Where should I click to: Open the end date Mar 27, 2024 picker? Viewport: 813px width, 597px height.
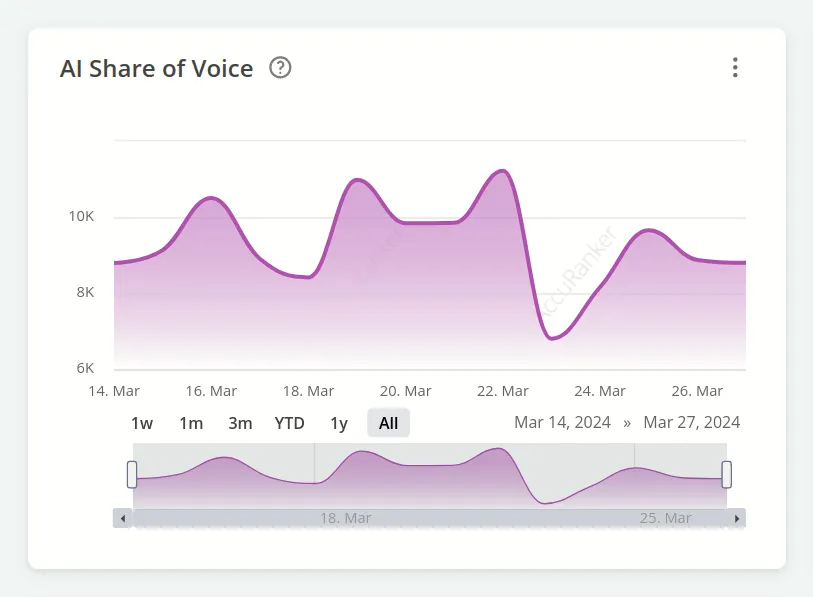[x=690, y=422]
